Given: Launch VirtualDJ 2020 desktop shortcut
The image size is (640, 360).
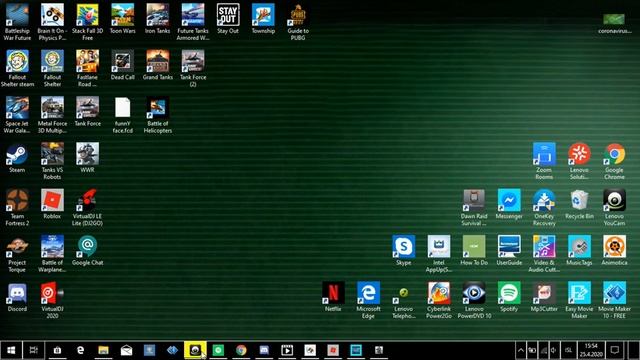Looking at the screenshot, I should (52, 300).
